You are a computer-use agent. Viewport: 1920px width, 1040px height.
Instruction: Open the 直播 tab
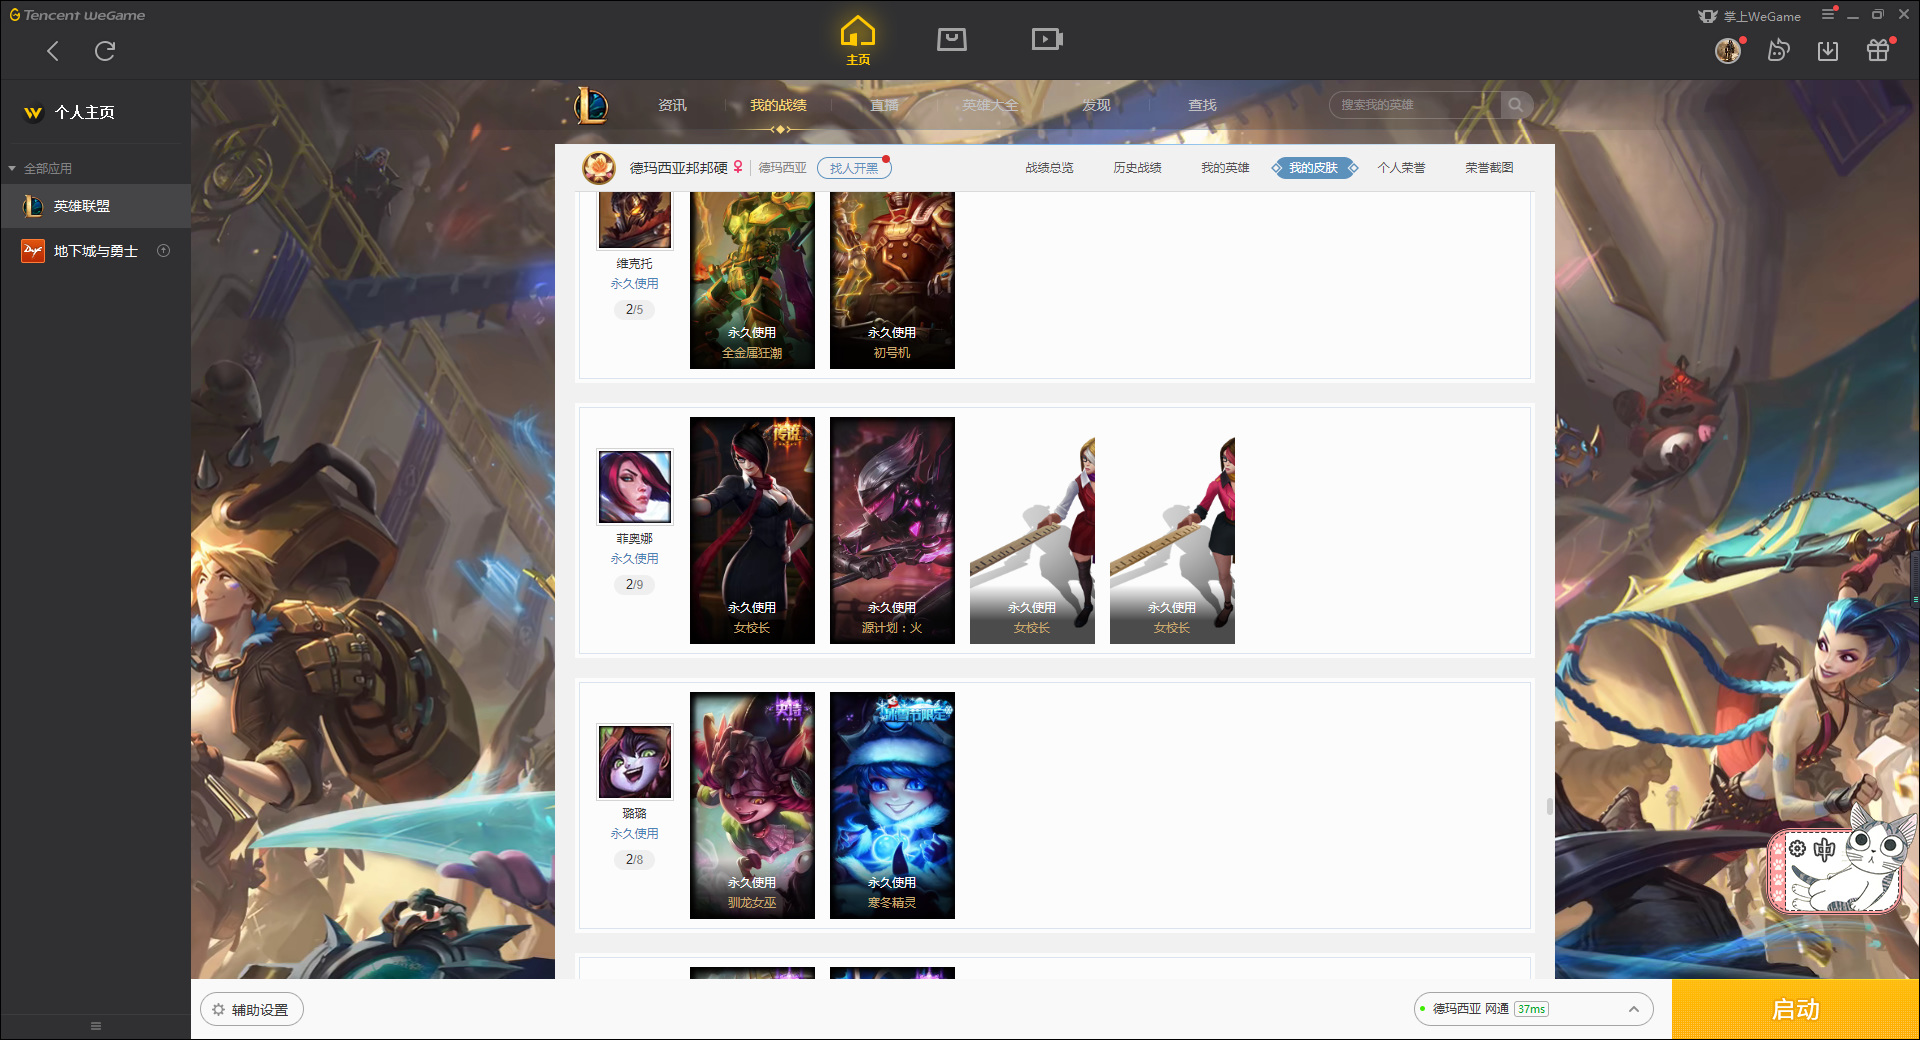click(884, 105)
